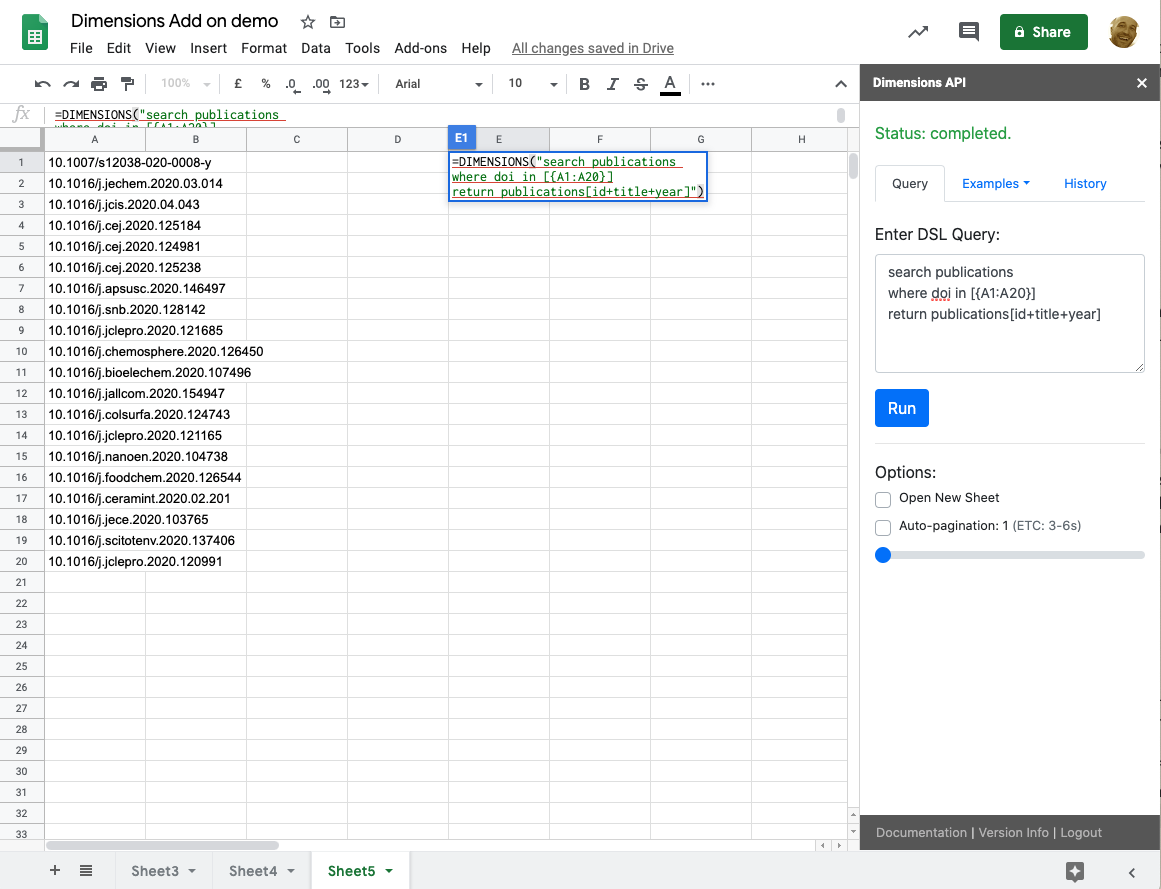
Task: Click the green Share button
Action: click(x=1043, y=32)
